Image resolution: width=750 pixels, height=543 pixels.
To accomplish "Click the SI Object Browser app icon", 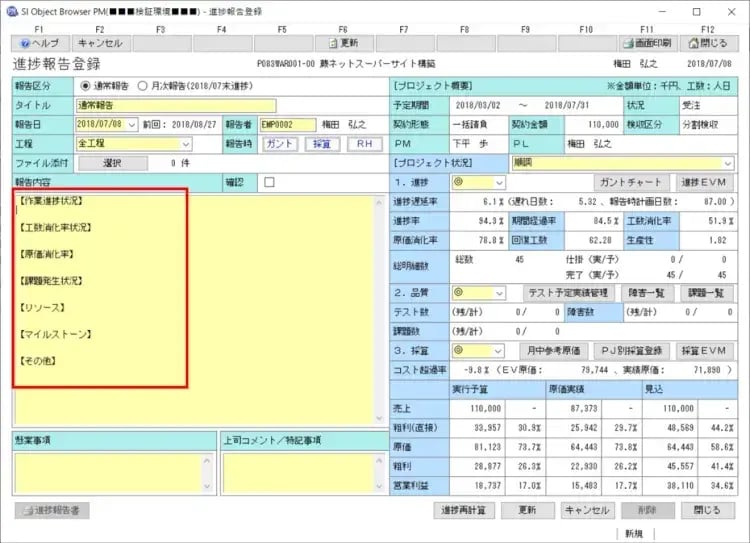I will [10, 10].
